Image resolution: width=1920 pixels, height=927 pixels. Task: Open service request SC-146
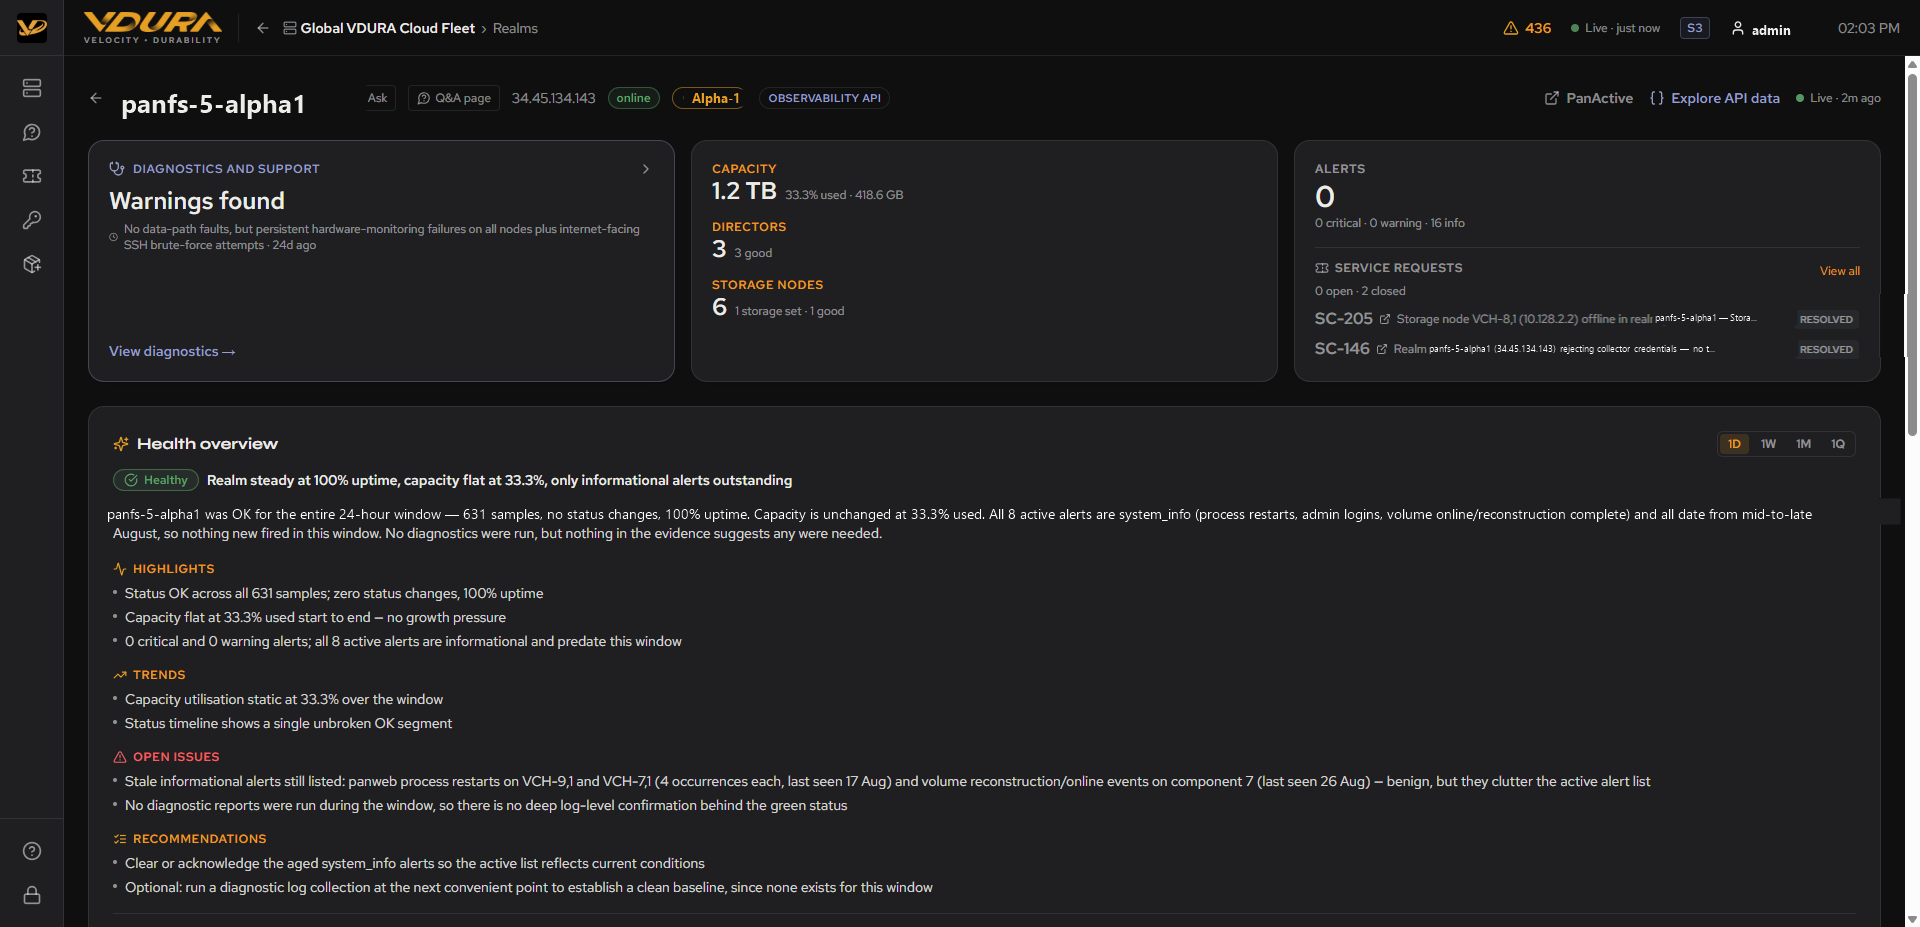[x=1342, y=349]
